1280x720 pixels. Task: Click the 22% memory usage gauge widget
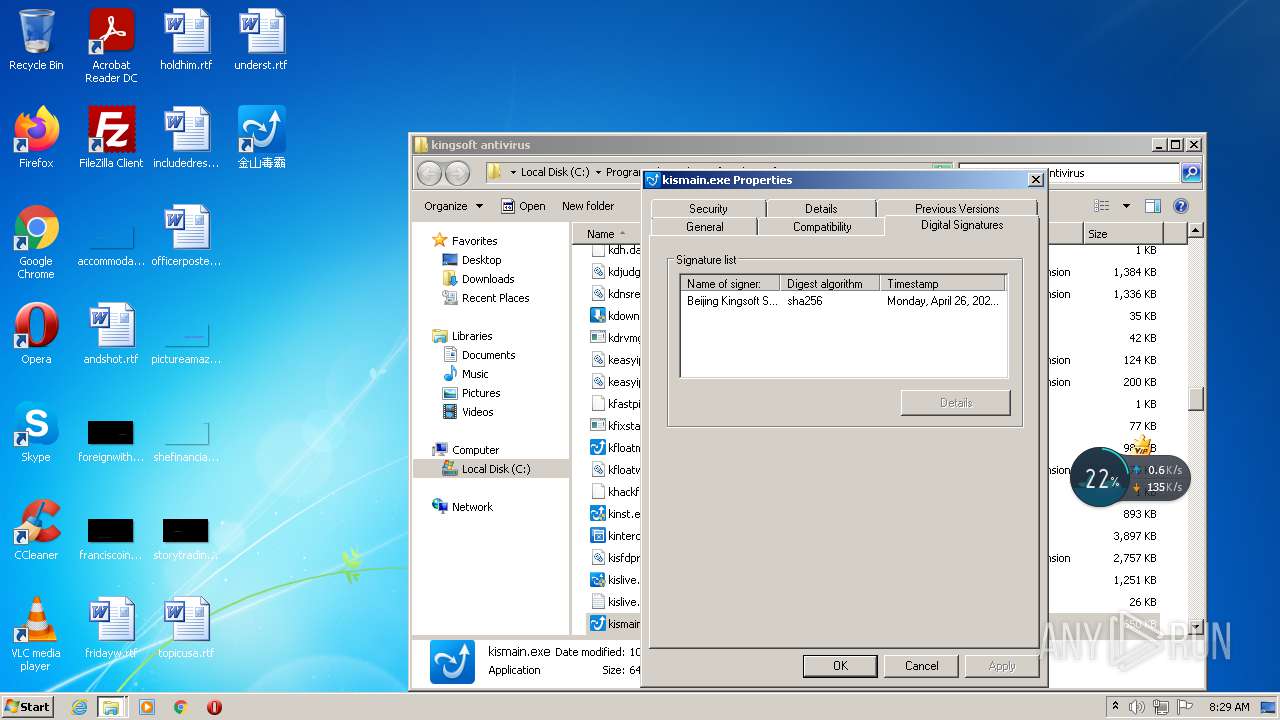tap(1100, 478)
